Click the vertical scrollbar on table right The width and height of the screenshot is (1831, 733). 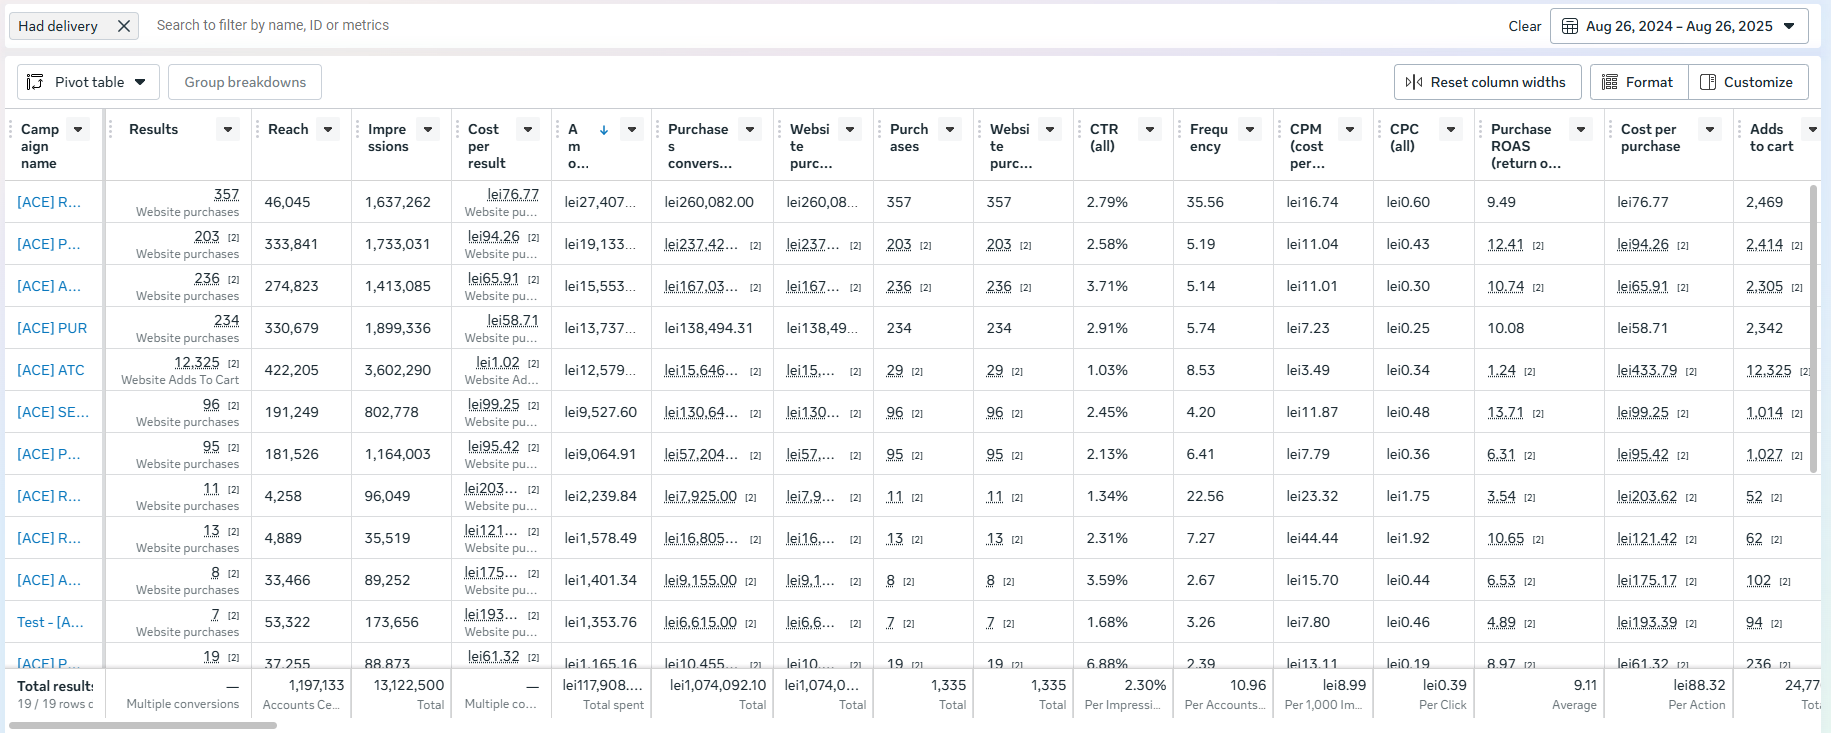(1813, 328)
